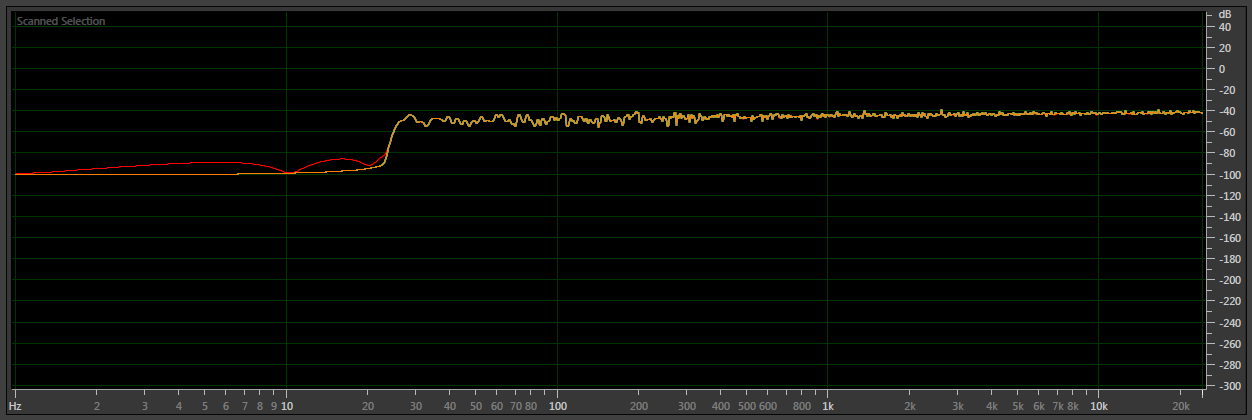Screen dimensions: 1252x420
Task: Click the "5k" tick on frequency axis
Action: (1017, 407)
